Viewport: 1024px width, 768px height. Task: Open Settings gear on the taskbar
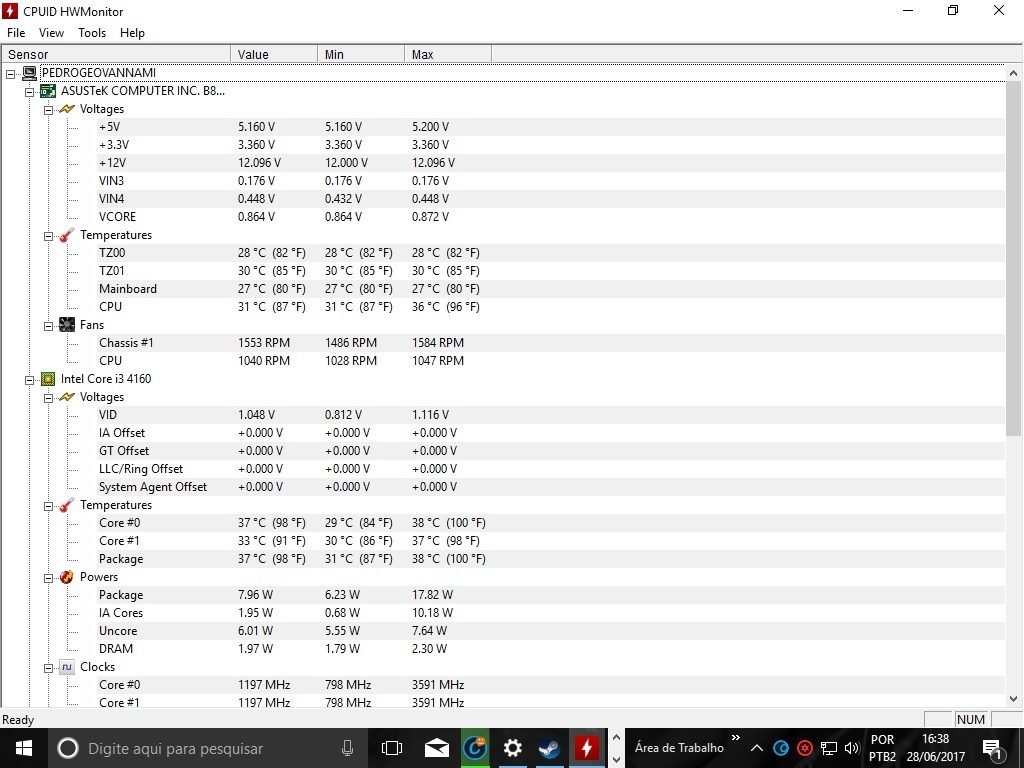[513, 748]
